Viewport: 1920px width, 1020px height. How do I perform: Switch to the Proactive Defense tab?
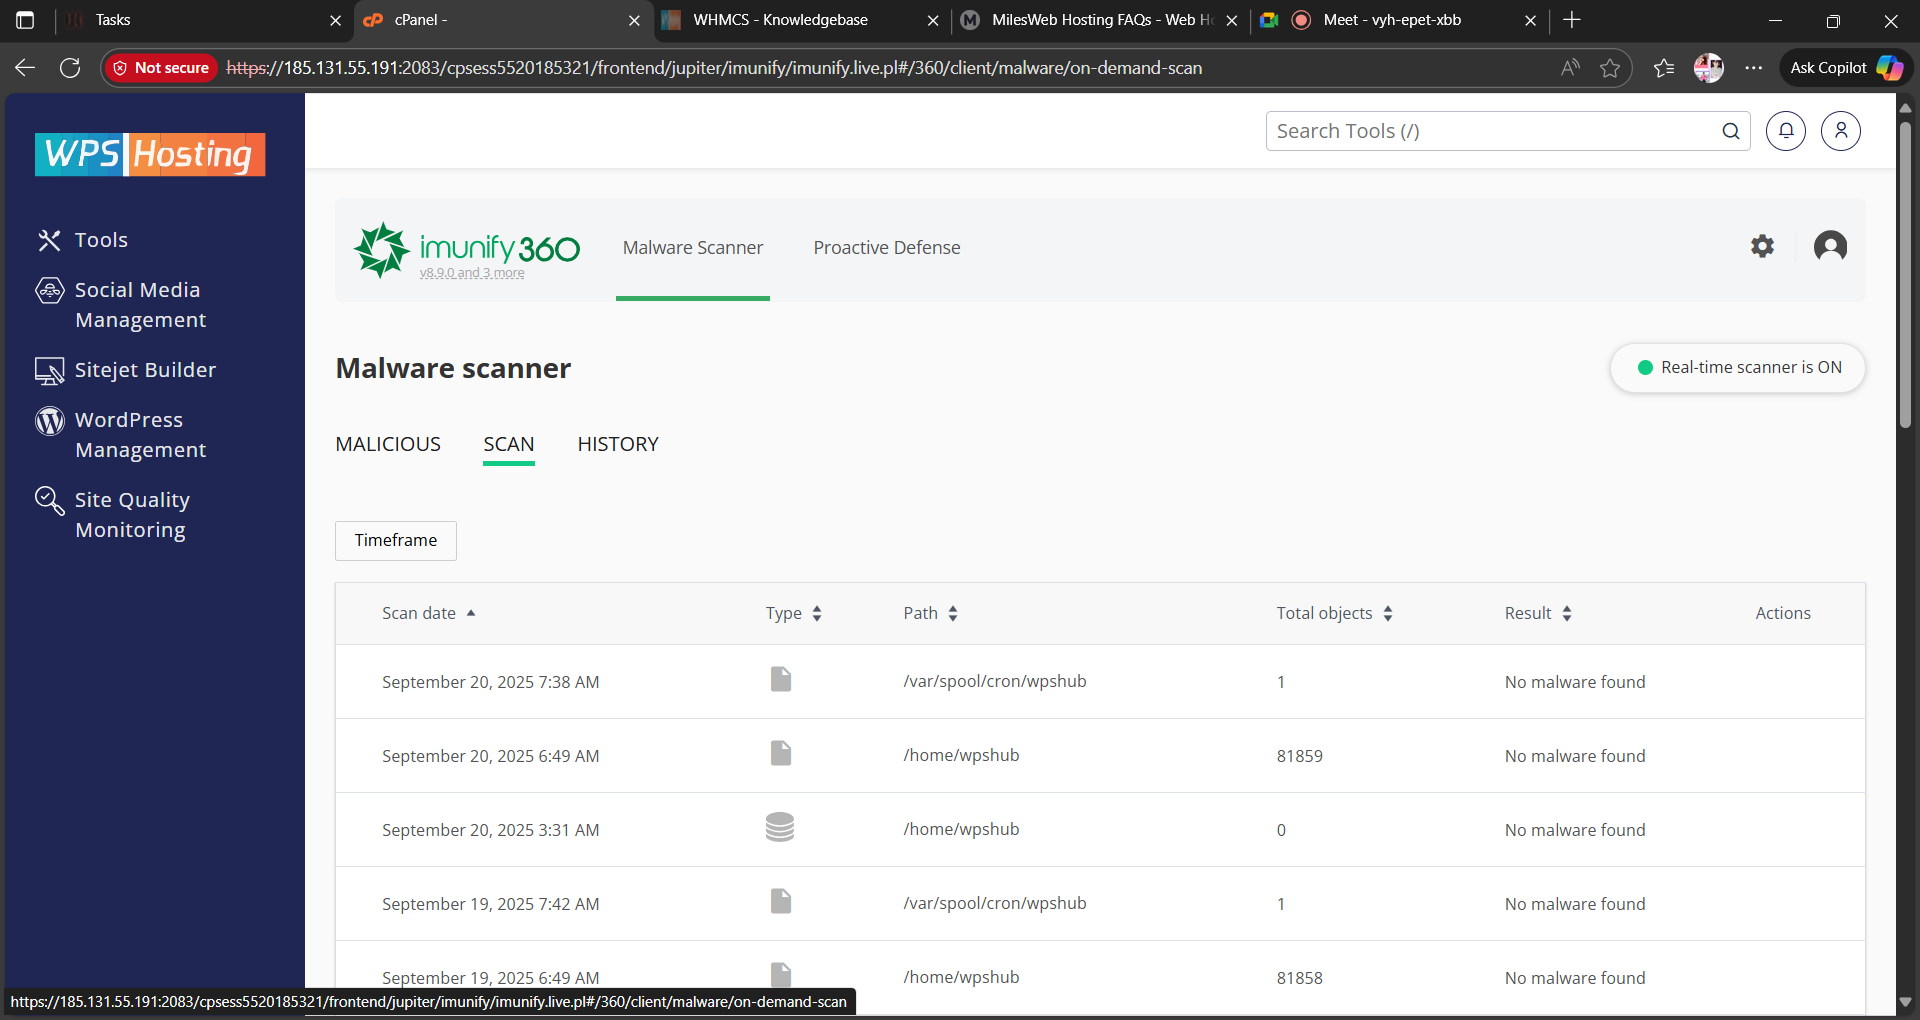click(x=886, y=248)
